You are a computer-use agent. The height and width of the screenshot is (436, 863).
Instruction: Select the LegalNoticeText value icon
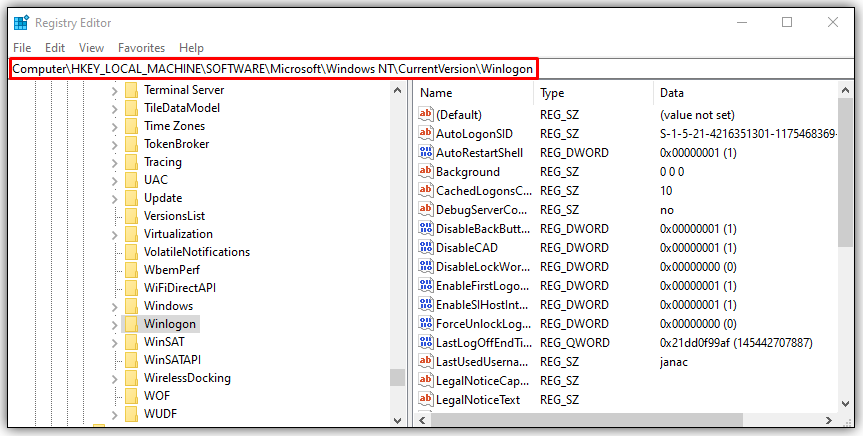(x=426, y=400)
